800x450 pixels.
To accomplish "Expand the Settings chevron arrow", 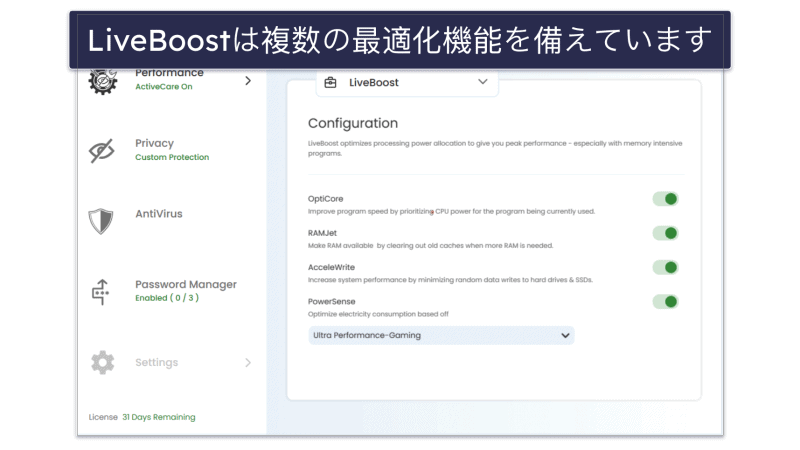I will click(248, 362).
